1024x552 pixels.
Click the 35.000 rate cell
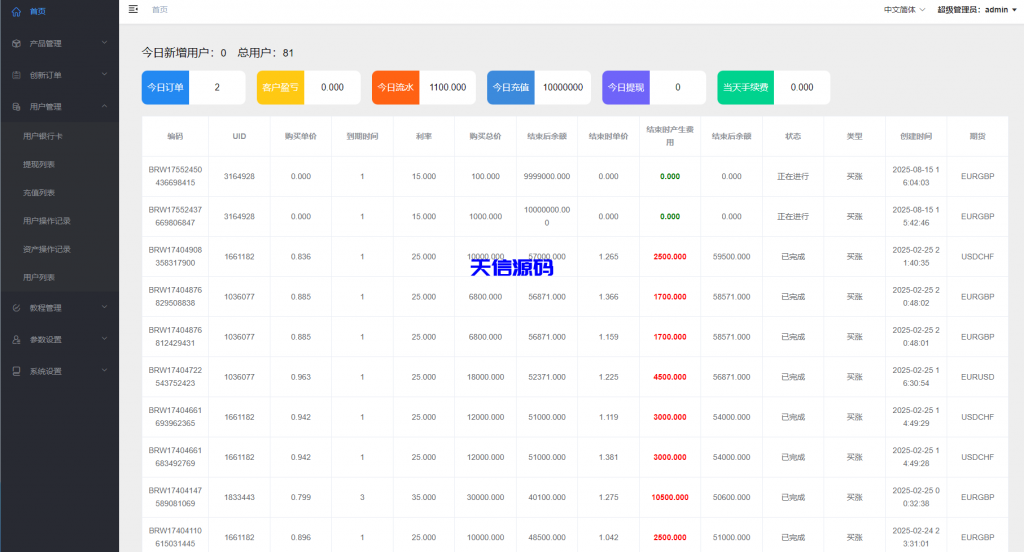point(424,497)
